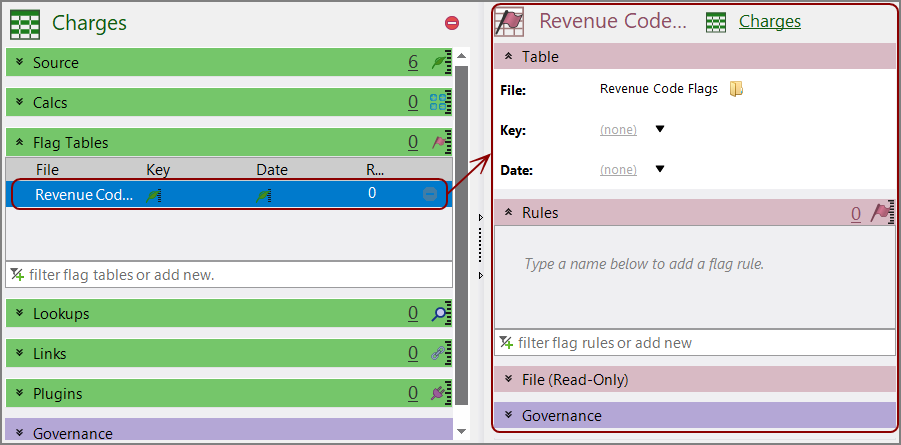Image resolution: width=901 pixels, height=445 pixels.
Task: Open Links count link
Action: 413,353
